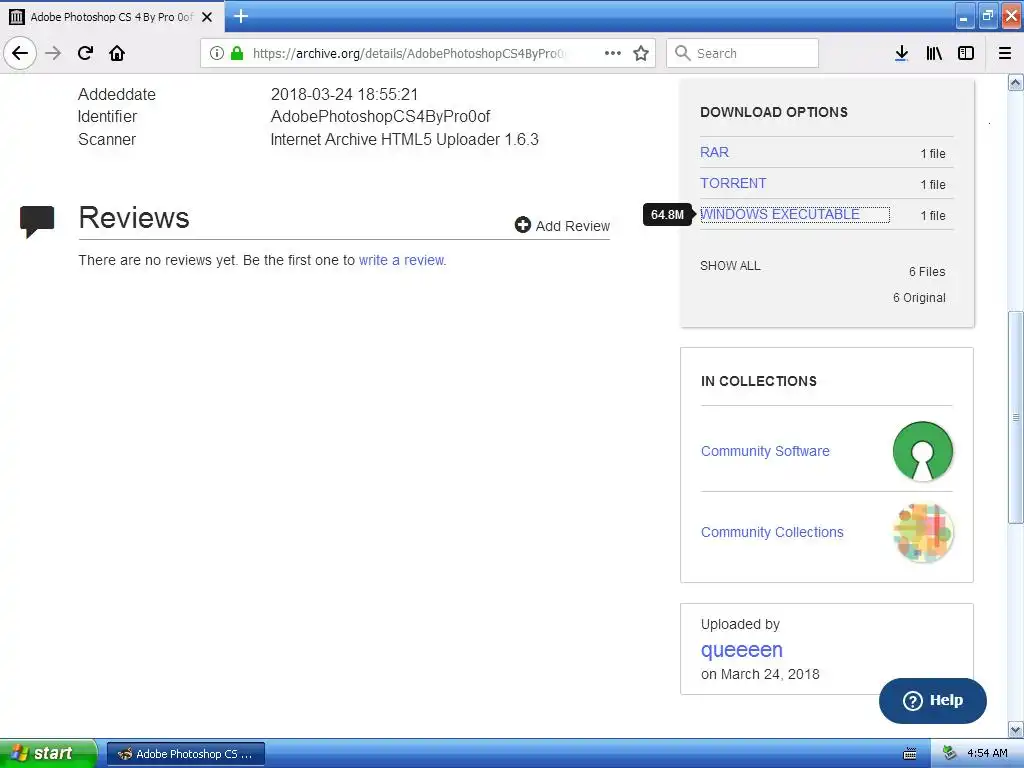This screenshot has height=768, width=1024.
Task: Click the tray icon beside the clock
Action: (x=950, y=753)
